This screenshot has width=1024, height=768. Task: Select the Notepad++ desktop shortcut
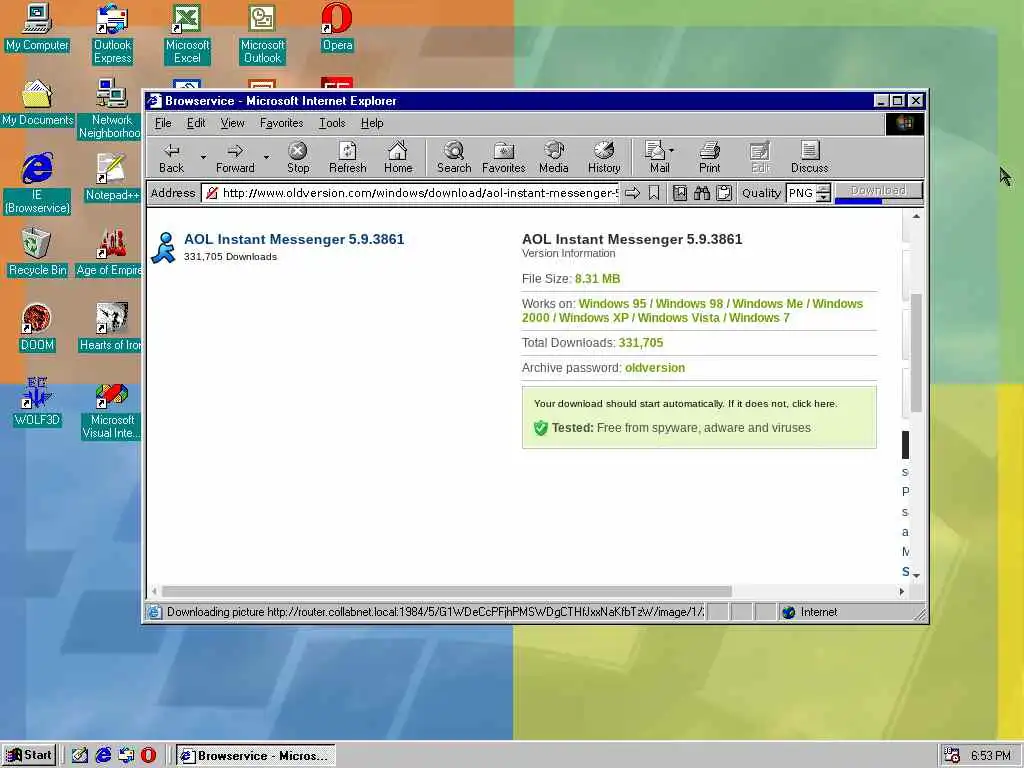[112, 177]
